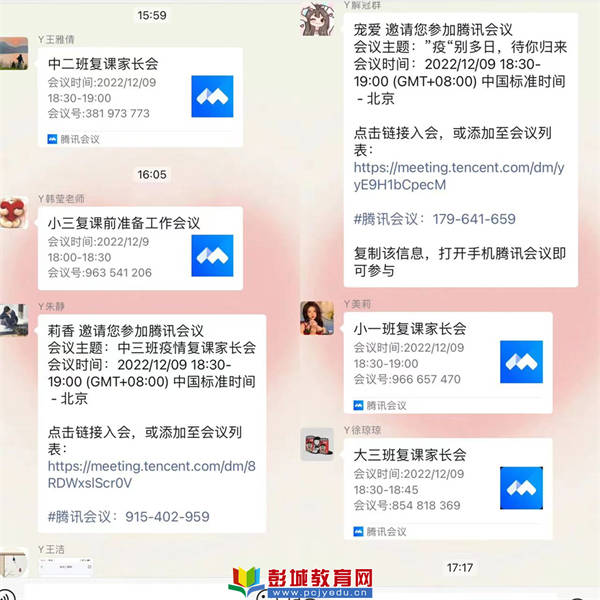600x600 pixels.
Task: Tap Y美莉's portrait avatar
Action: [x=317, y=318]
